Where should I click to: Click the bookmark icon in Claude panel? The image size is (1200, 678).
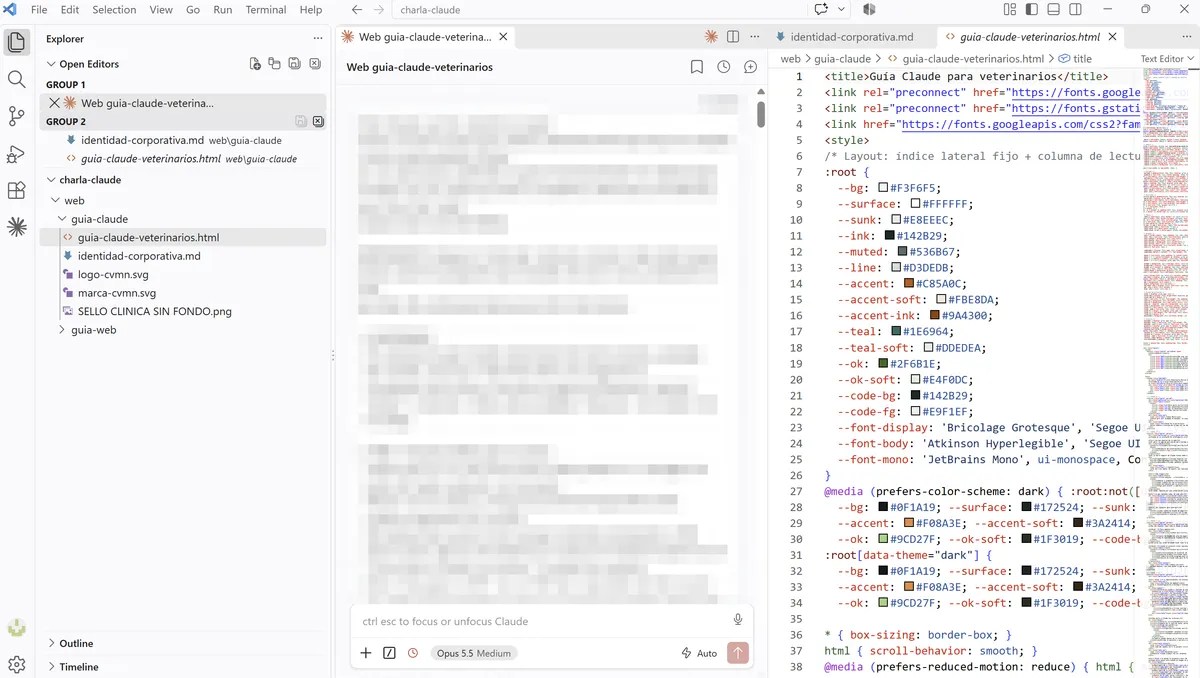pyautogui.click(x=696, y=67)
